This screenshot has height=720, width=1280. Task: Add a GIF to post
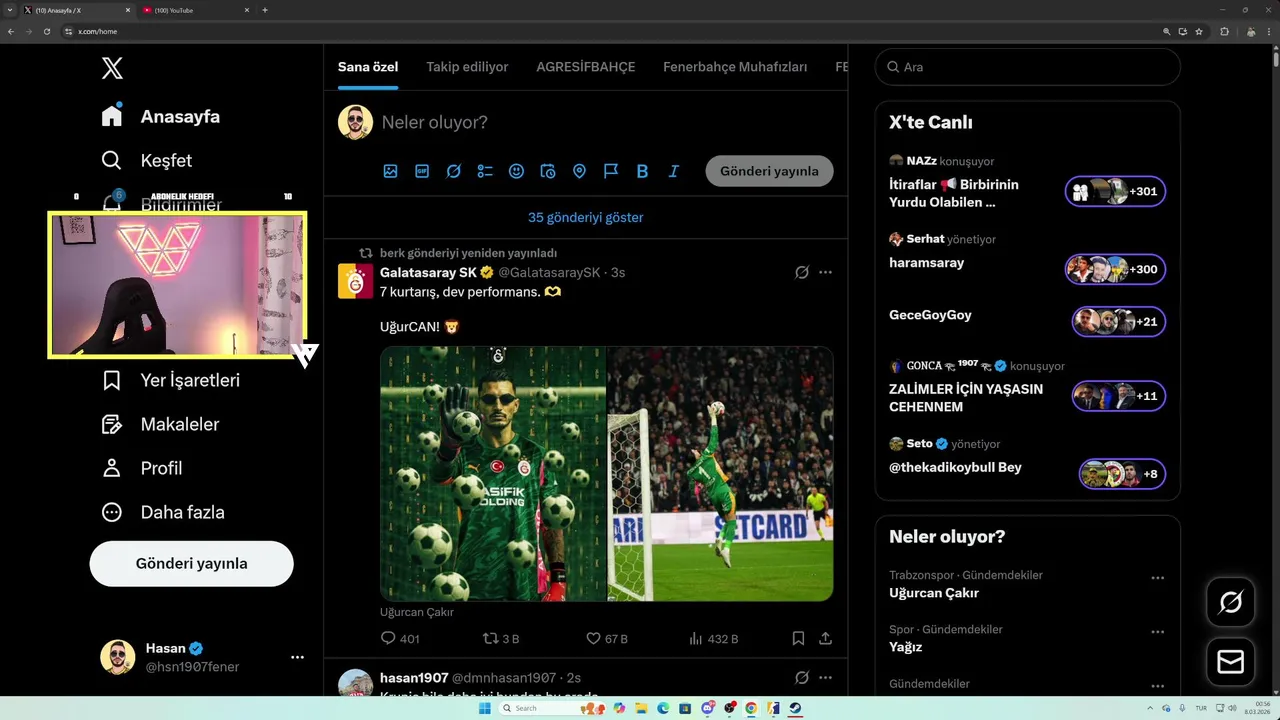(x=422, y=171)
